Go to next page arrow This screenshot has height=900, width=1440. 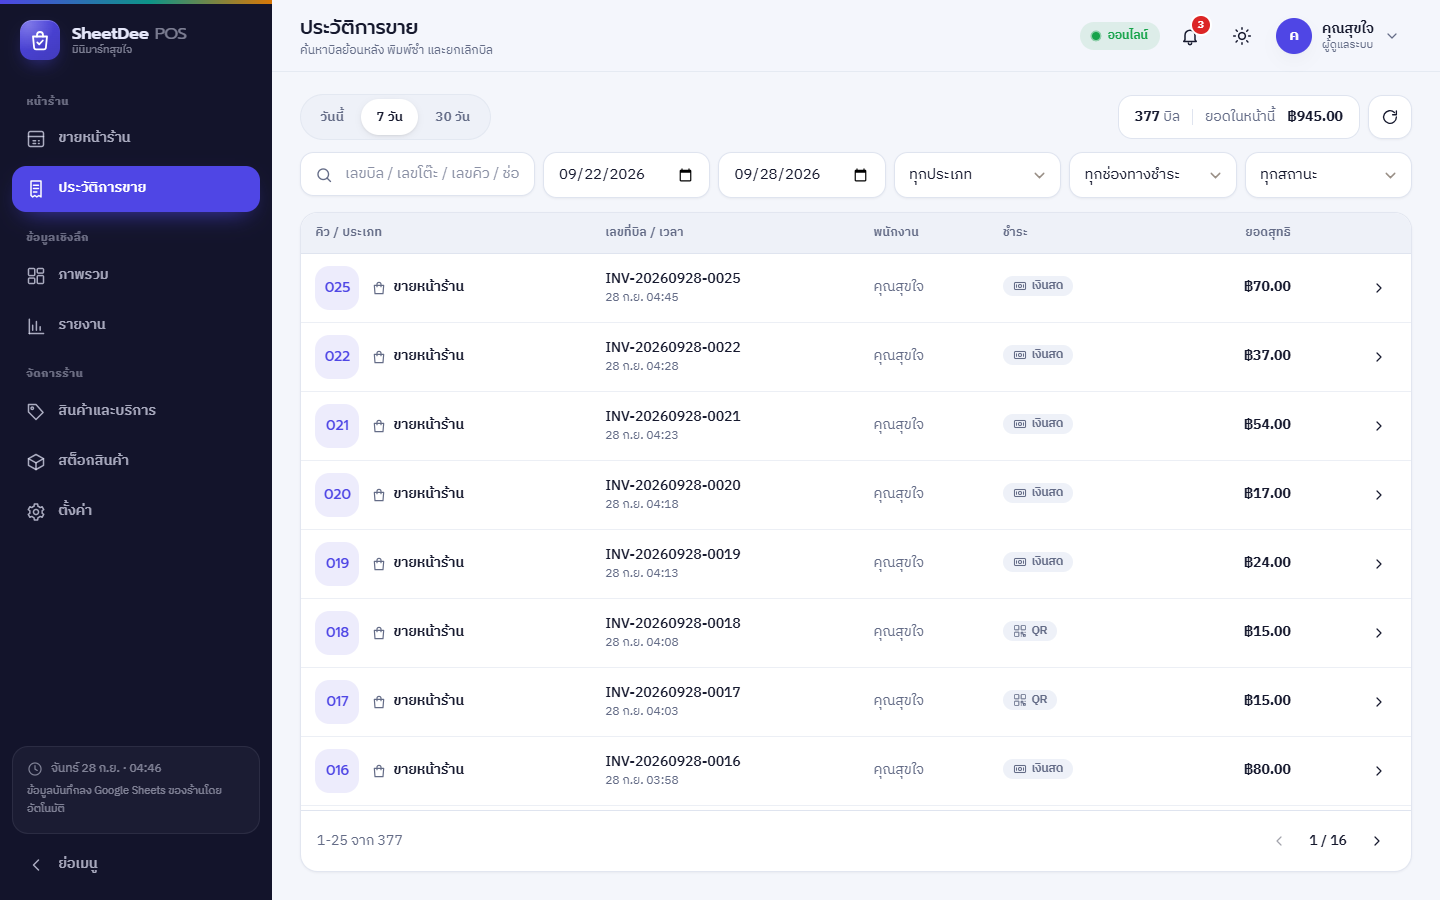click(x=1377, y=841)
